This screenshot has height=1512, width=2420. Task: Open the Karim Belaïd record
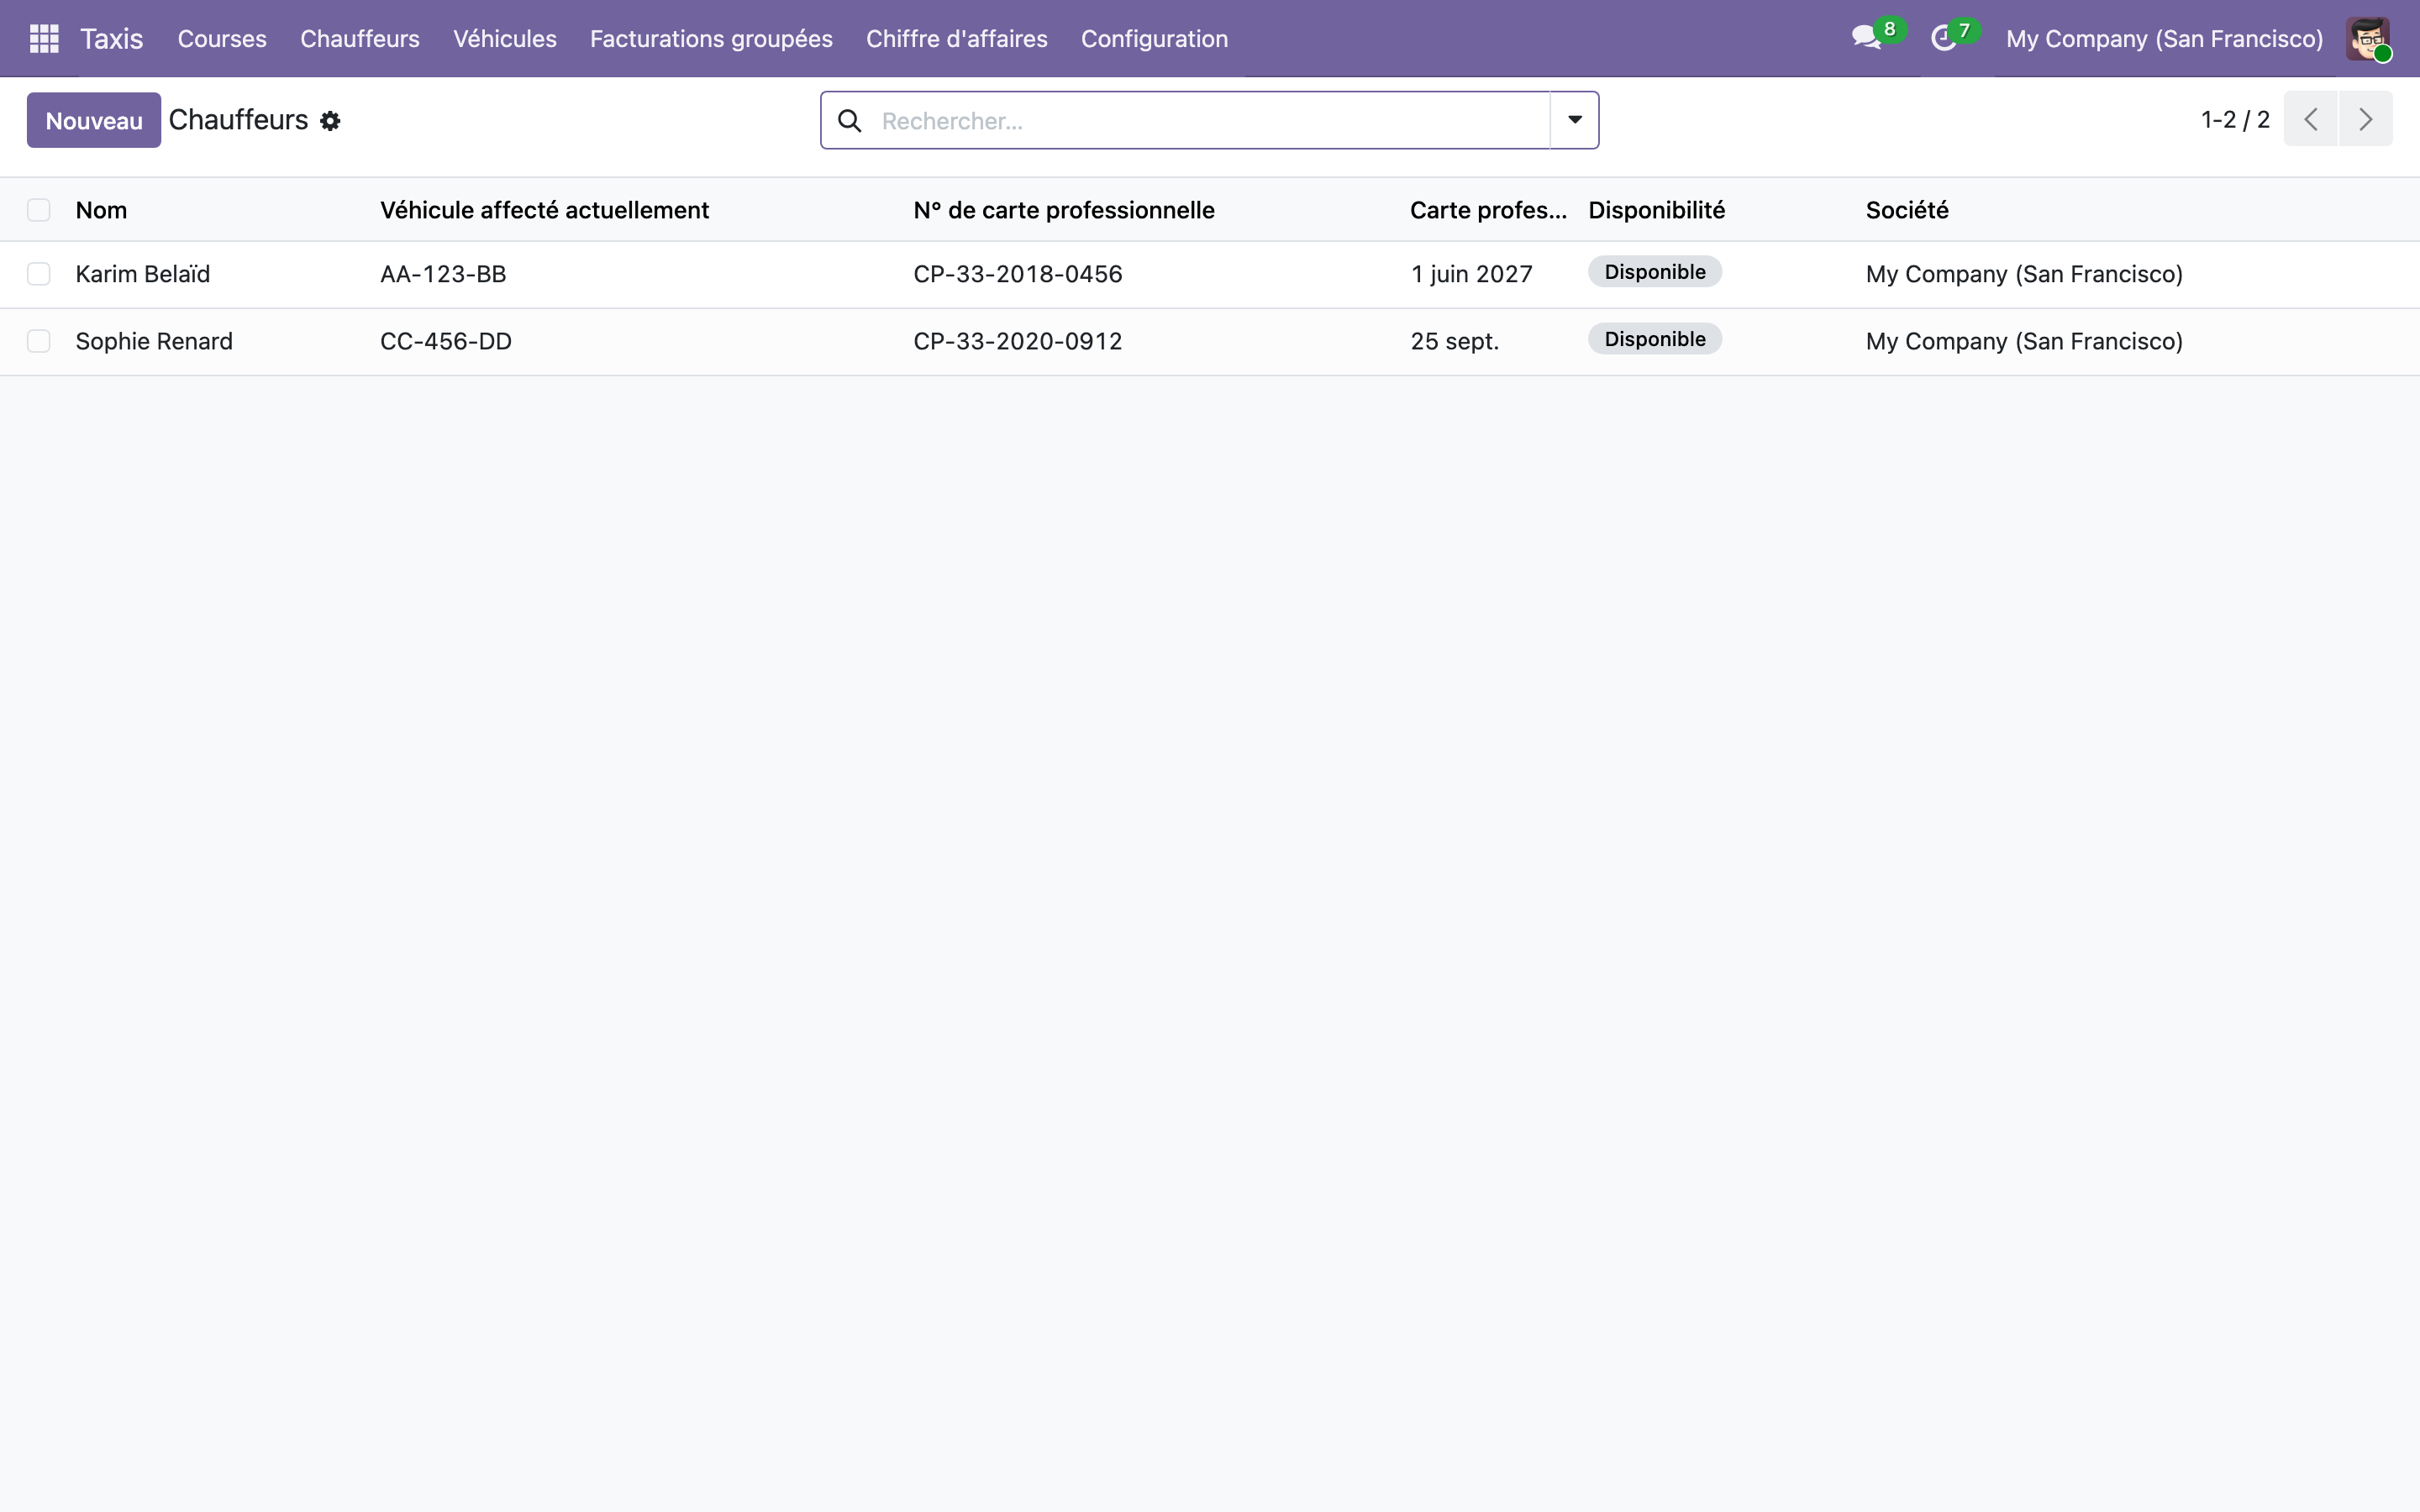(x=143, y=274)
